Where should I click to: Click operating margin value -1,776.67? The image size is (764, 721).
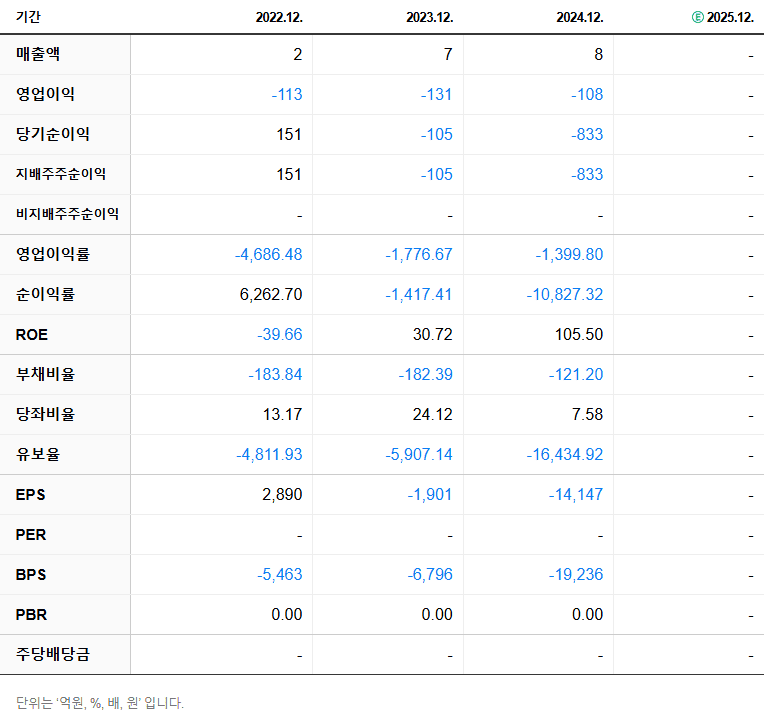(419, 254)
